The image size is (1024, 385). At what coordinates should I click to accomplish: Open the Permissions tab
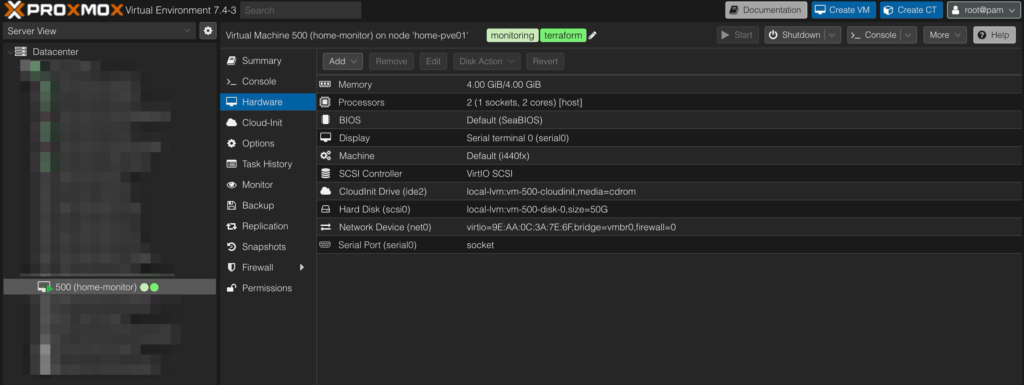coord(268,288)
